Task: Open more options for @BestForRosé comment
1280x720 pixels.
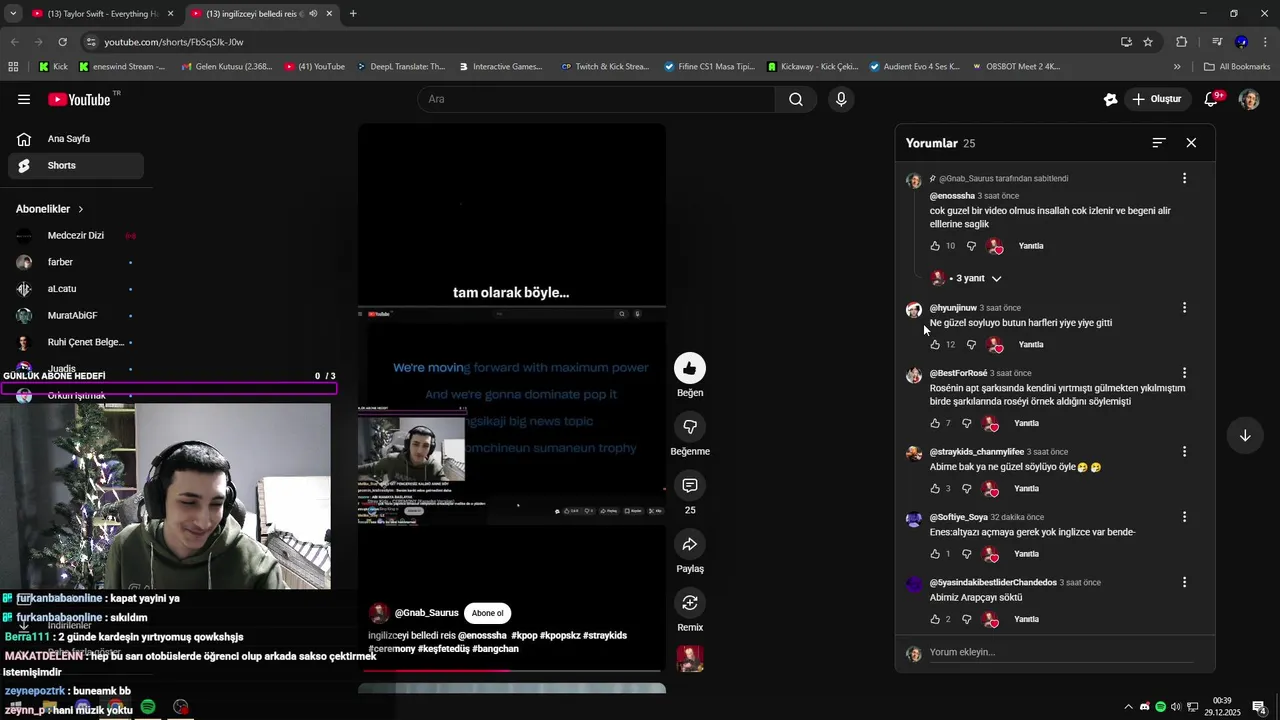Action: [1184, 373]
